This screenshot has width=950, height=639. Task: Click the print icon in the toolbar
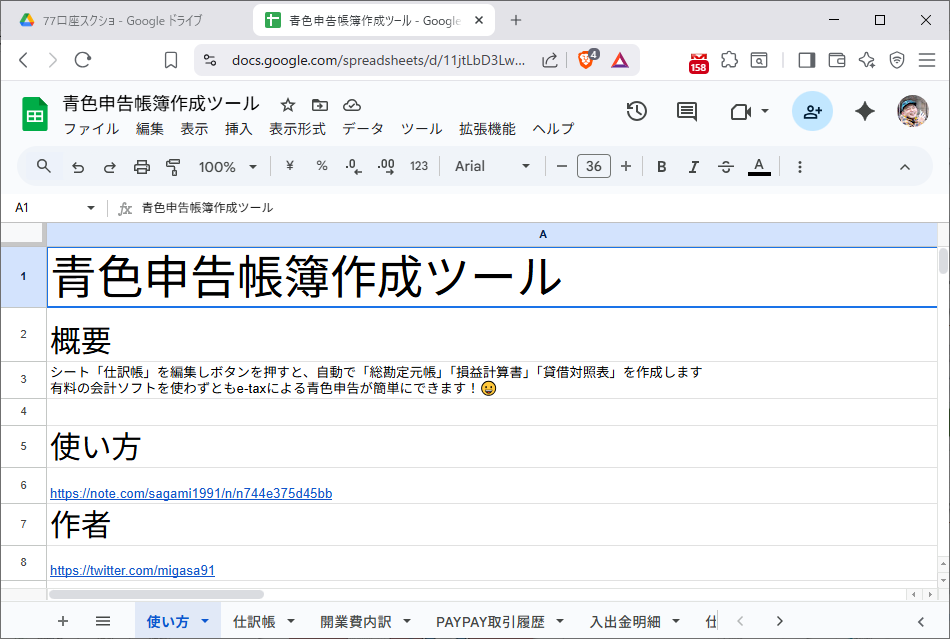tap(141, 166)
